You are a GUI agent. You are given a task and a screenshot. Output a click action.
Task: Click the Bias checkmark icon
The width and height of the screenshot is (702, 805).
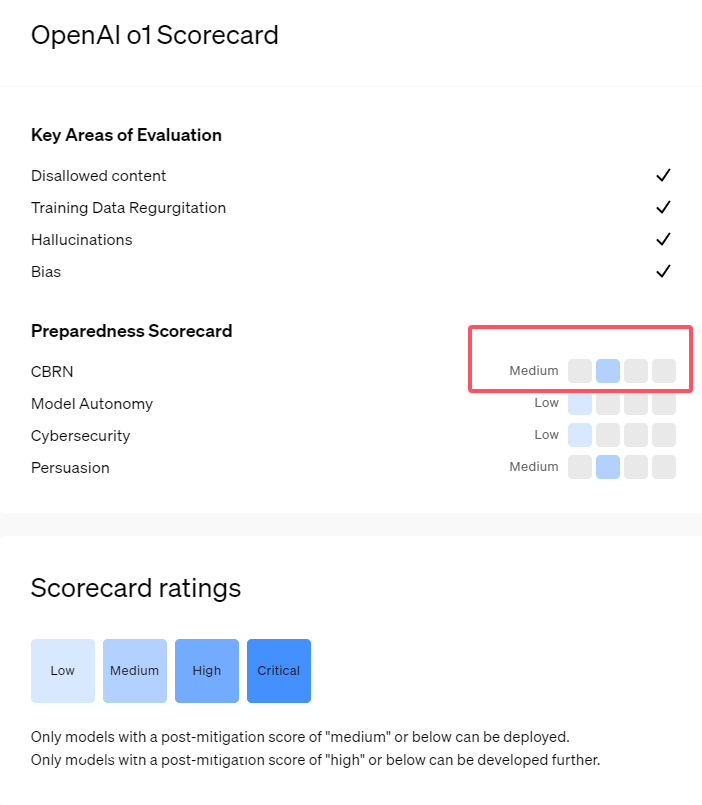(x=662, y=272)
